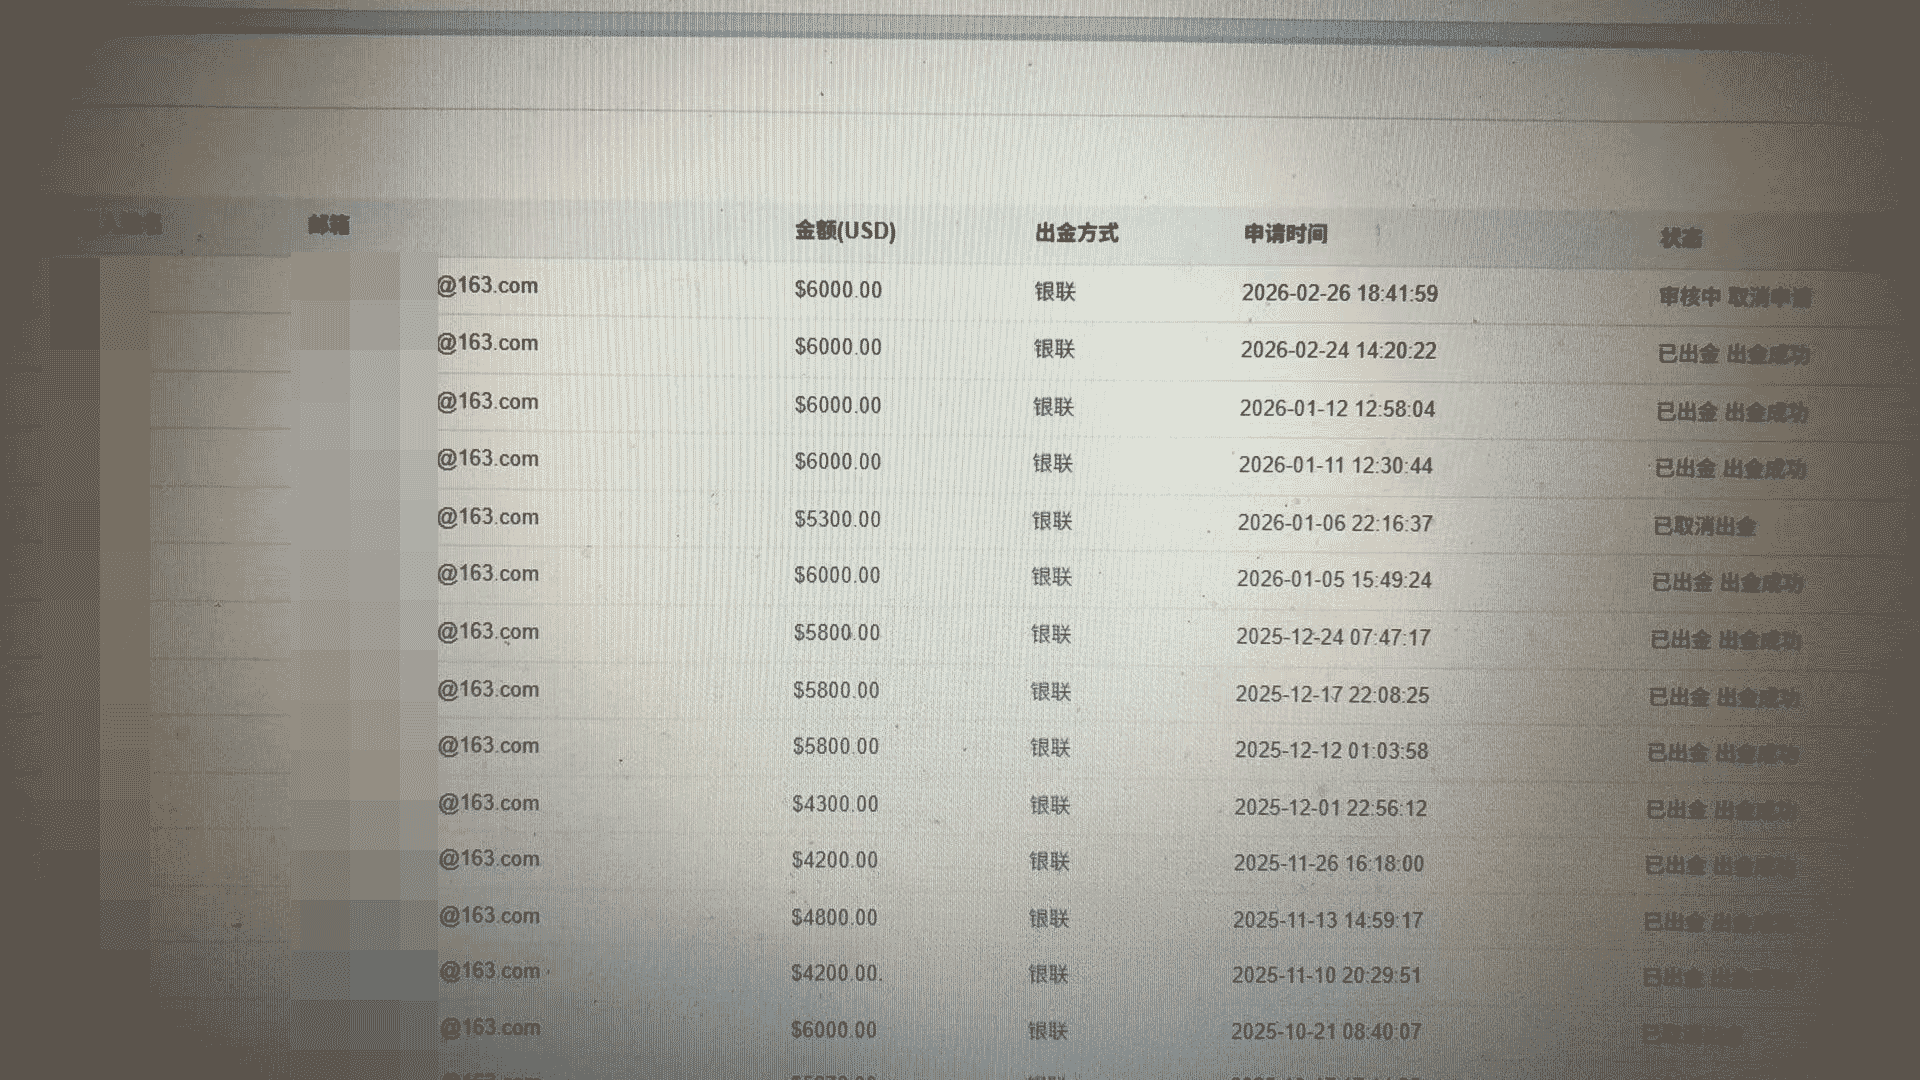Click the 2025-11-26 16:18:00 timestamp cell

click(x=1328, y=864)
